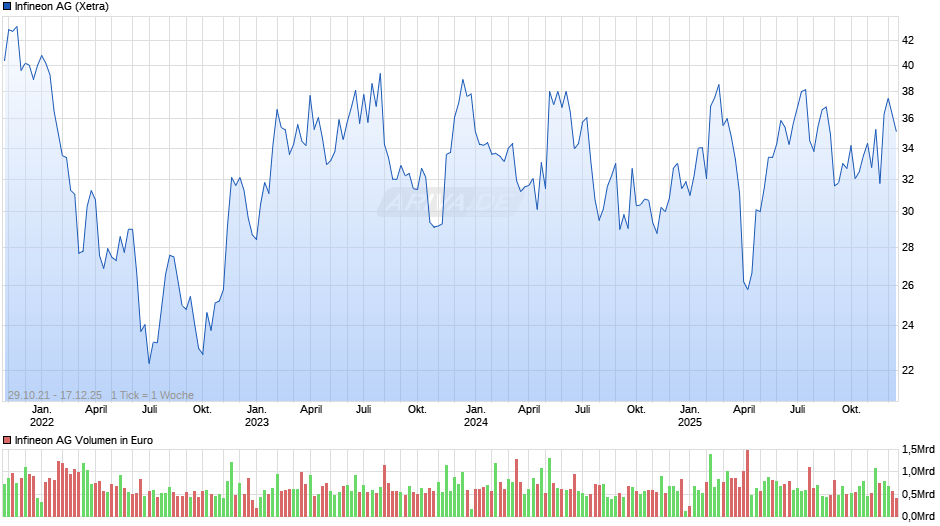This screenshot has height=526, width=940.
Task: Click the '1 Tick = 1 Woche' note
Action: coord(152,395)
